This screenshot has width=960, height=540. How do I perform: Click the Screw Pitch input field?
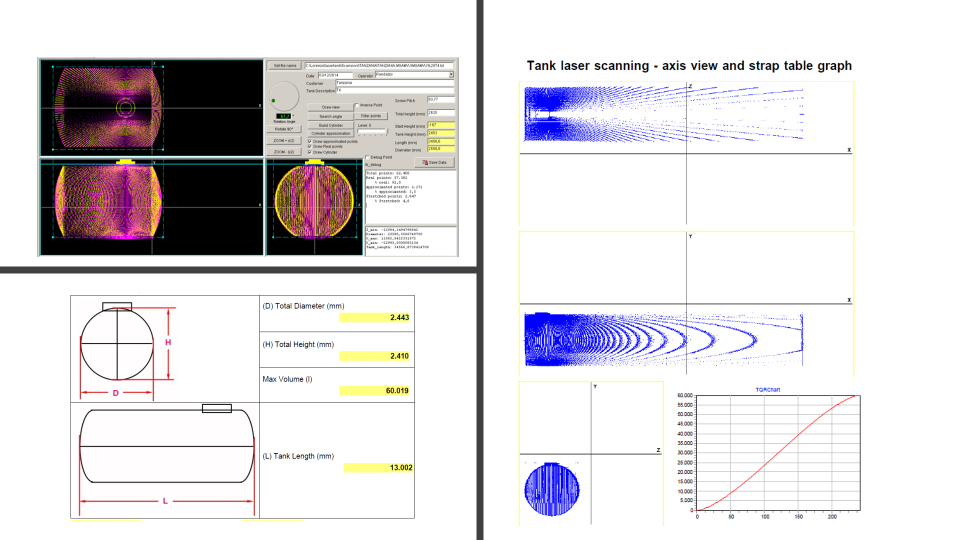pyautogui.click(x=441, y=99)
